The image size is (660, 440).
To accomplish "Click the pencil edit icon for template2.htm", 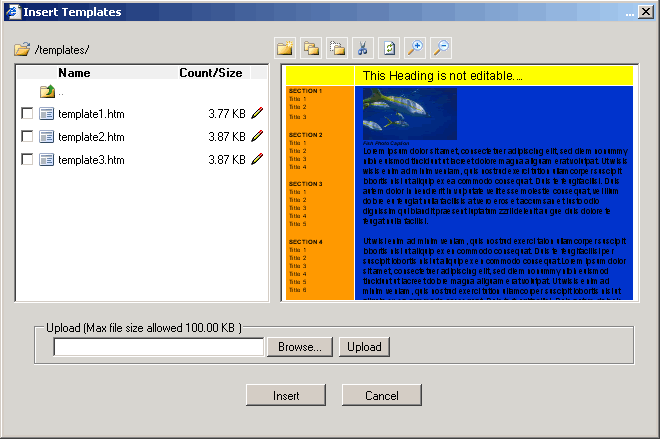I will pyautogui.click(x=257, y=136).
